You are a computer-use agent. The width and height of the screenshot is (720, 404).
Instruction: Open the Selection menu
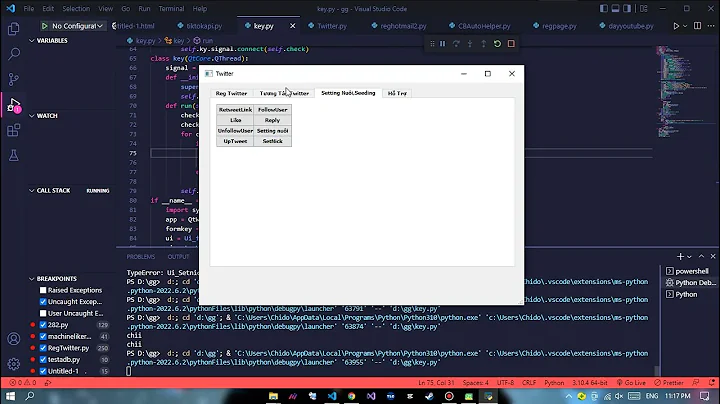click(76, 9)
